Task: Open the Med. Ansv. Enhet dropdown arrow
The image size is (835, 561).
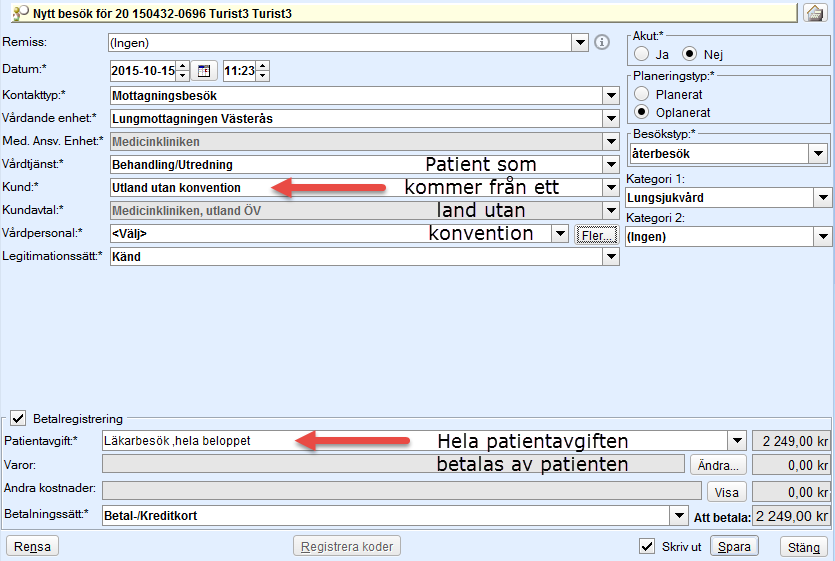Action: point(611,142)
